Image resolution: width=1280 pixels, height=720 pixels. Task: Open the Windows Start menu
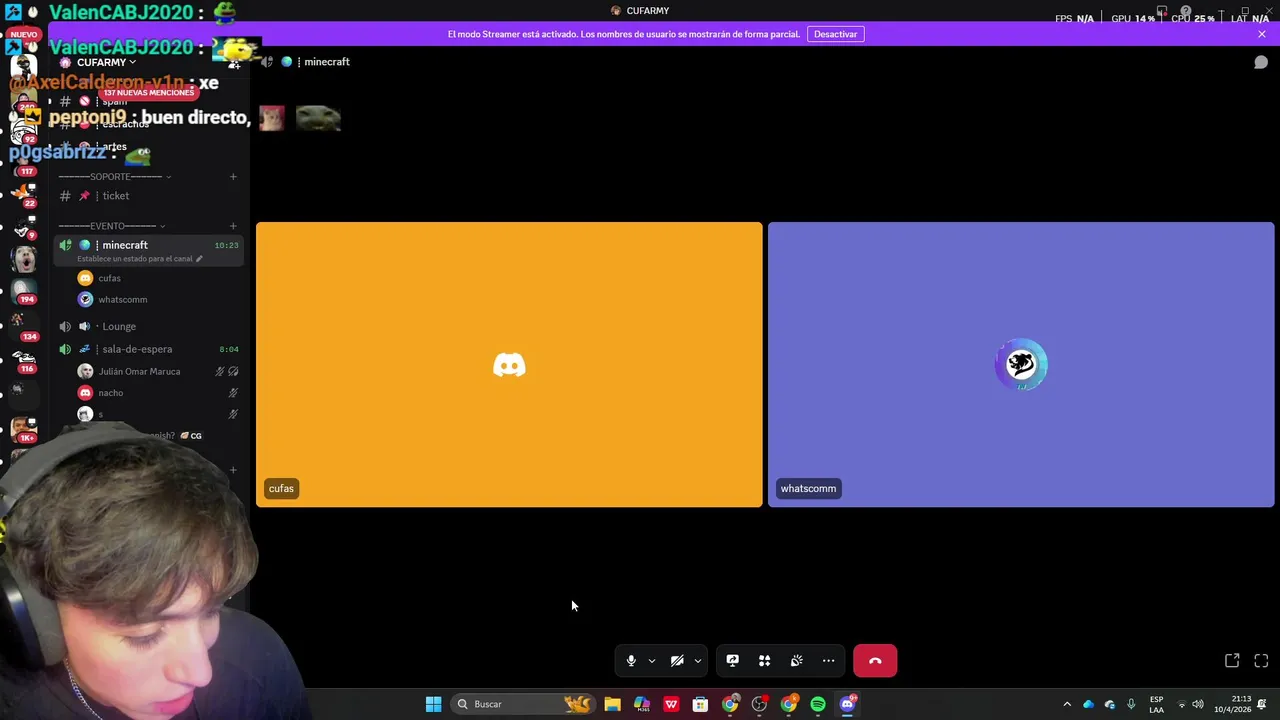[x=433, y=704]
